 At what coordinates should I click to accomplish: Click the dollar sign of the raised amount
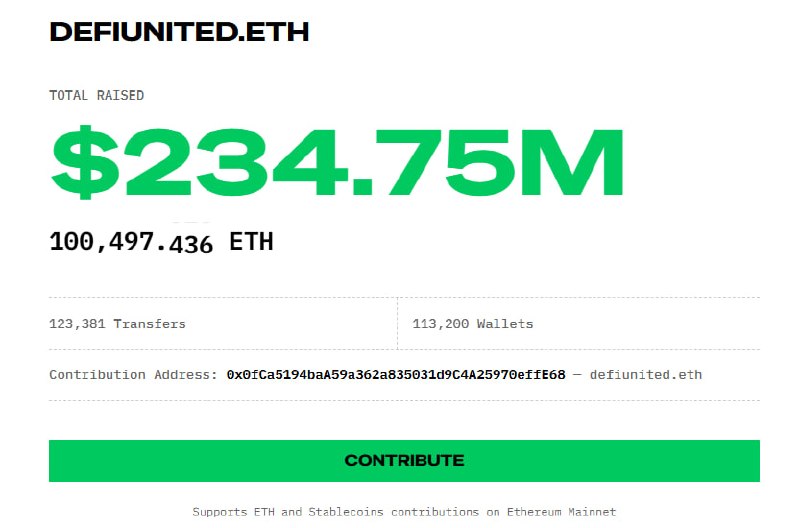coord(86,161)
